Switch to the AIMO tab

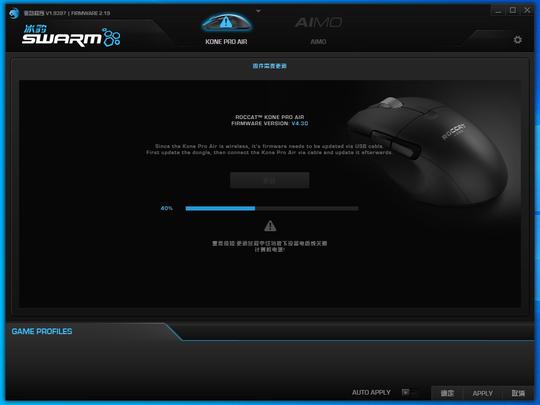(x=318, y=42)
